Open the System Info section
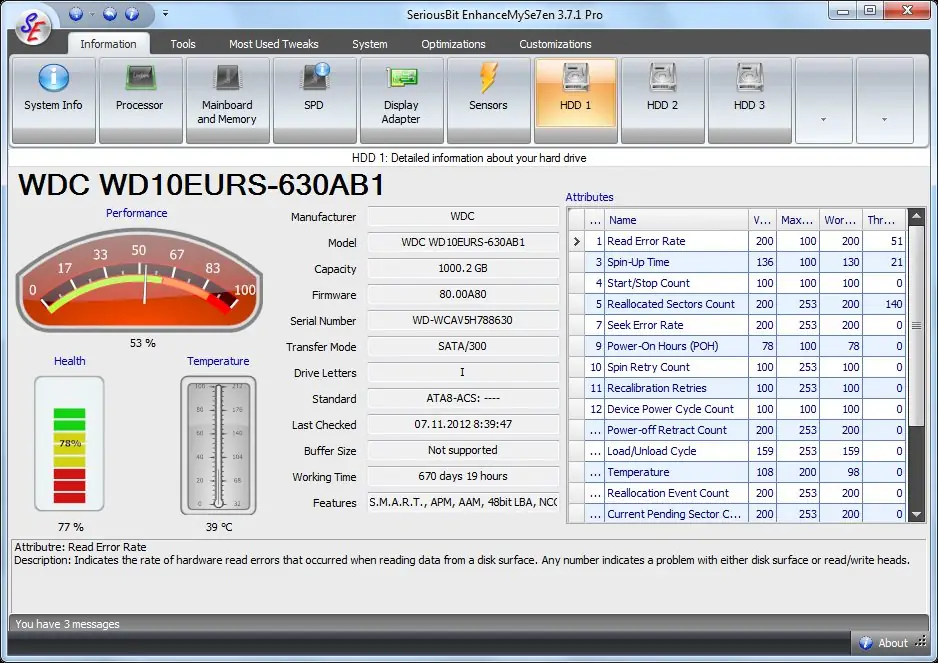938x663 pixels. coord(53,100)
